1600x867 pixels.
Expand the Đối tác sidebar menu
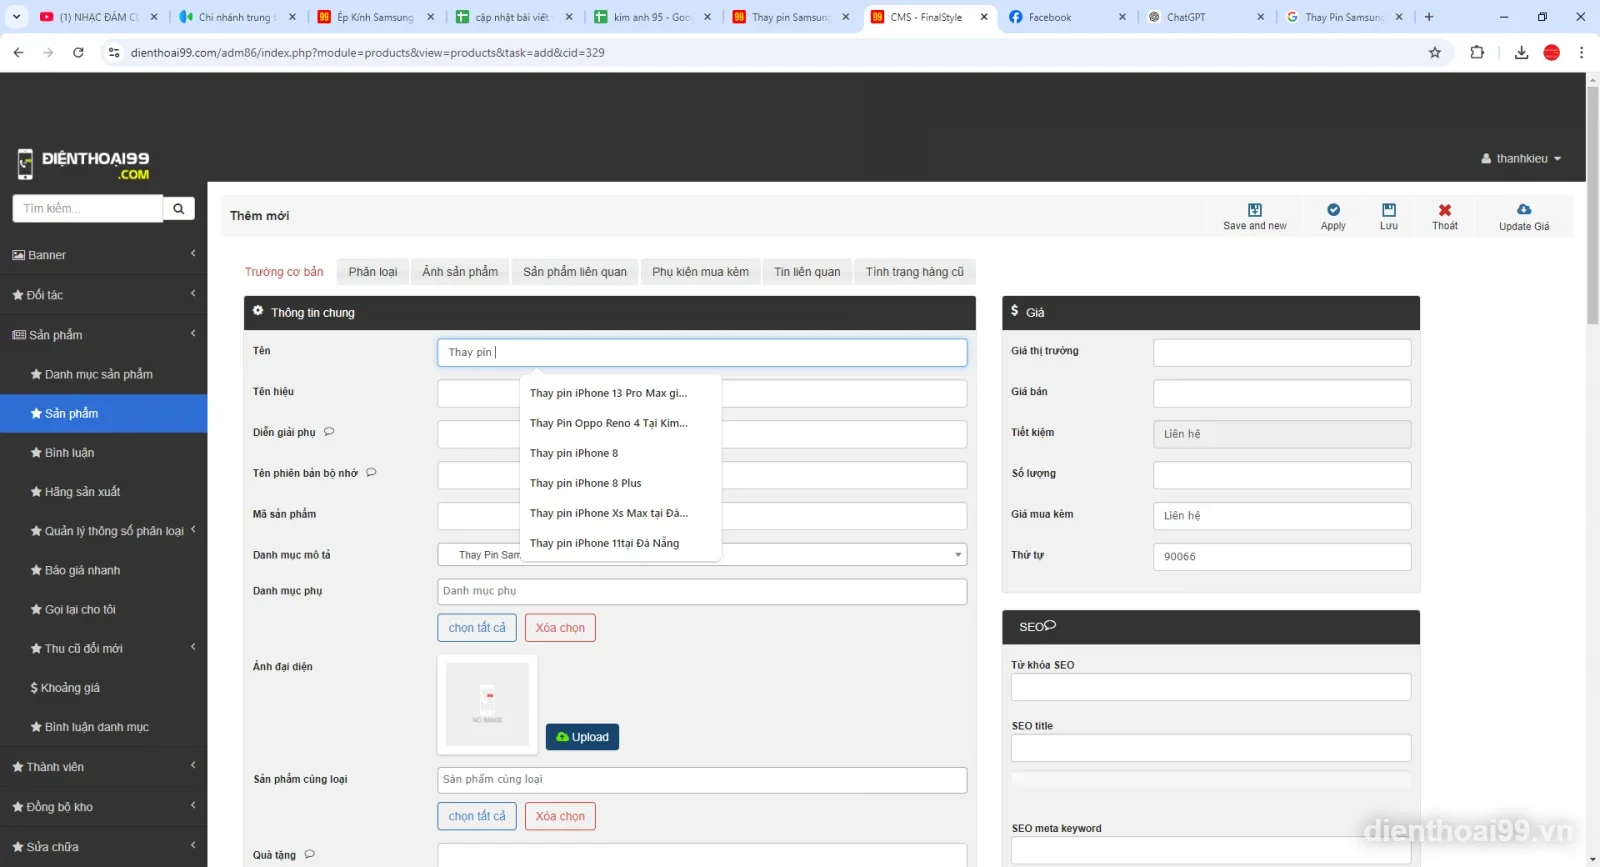103,295
